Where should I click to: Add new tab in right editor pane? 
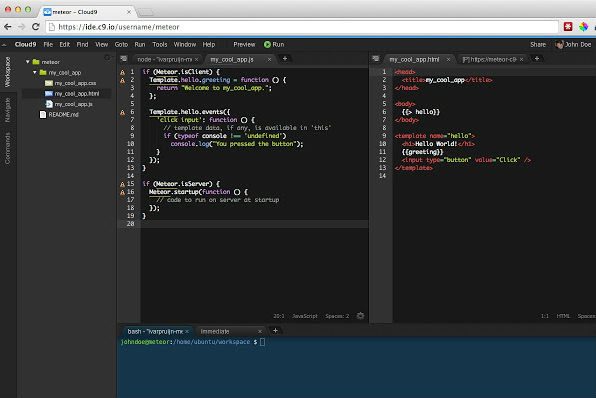pos(537,59)
